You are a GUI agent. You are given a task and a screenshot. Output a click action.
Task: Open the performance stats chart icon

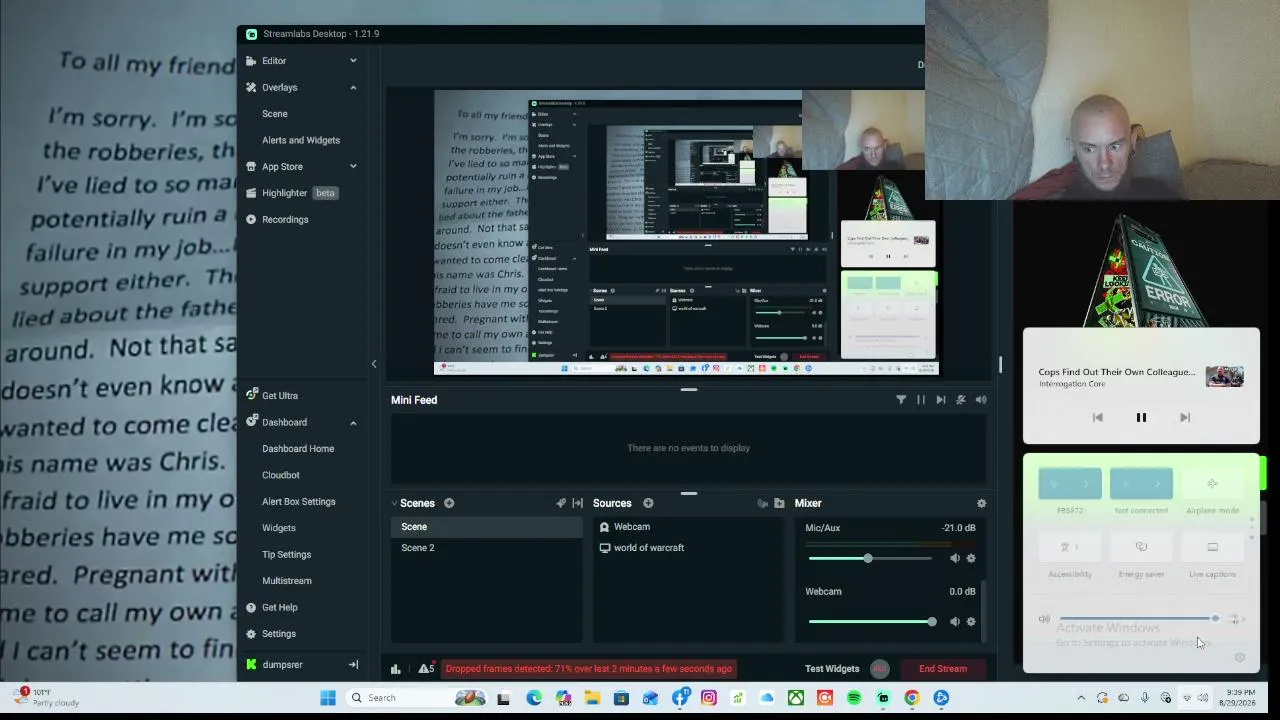(396, 669)
